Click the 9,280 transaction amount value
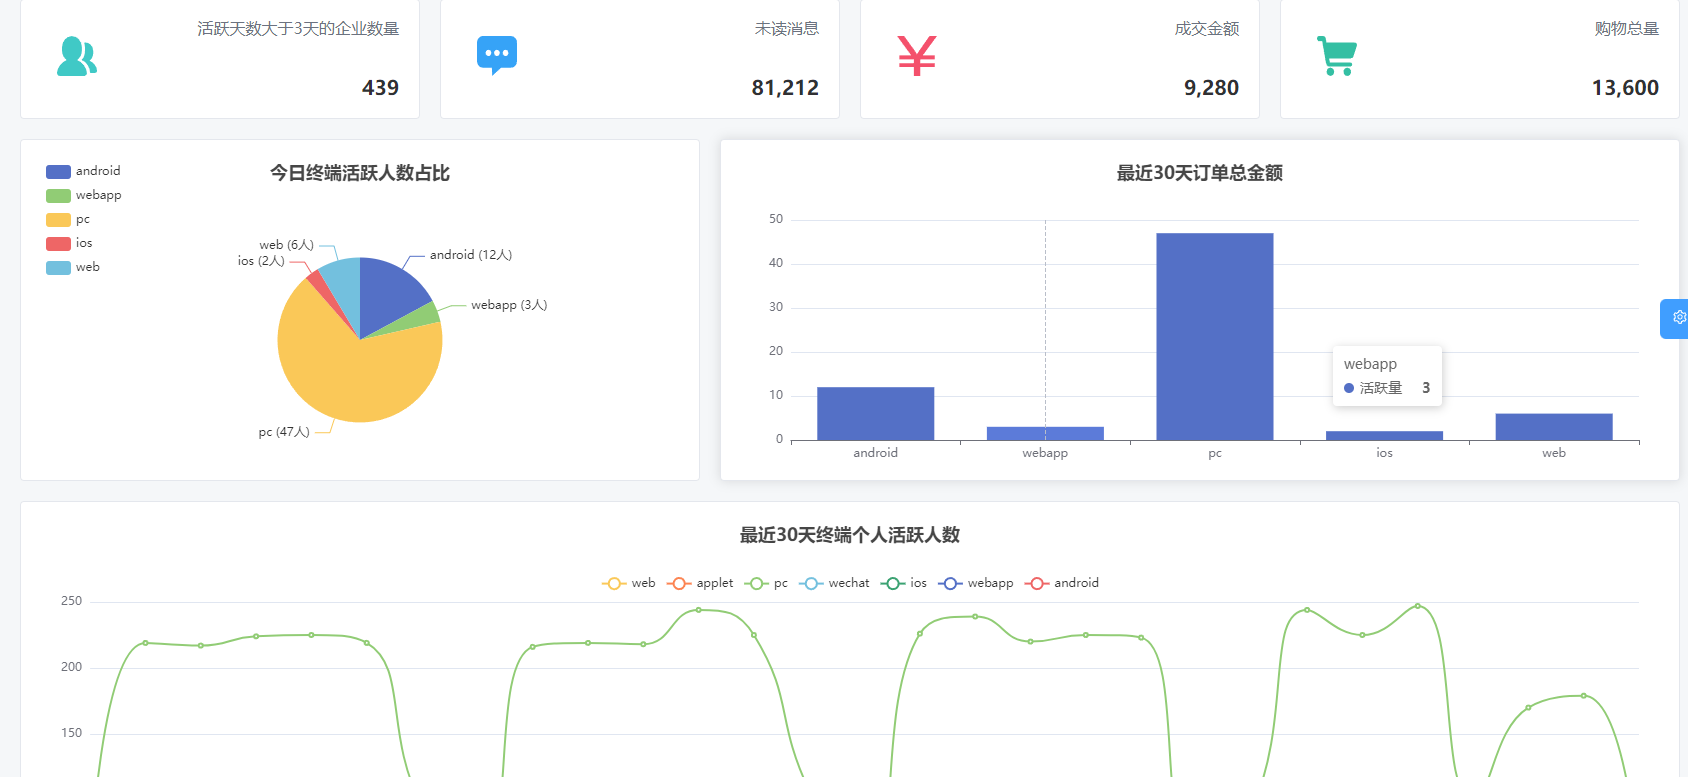1688x777 pixels. (x=1211, y=88)
